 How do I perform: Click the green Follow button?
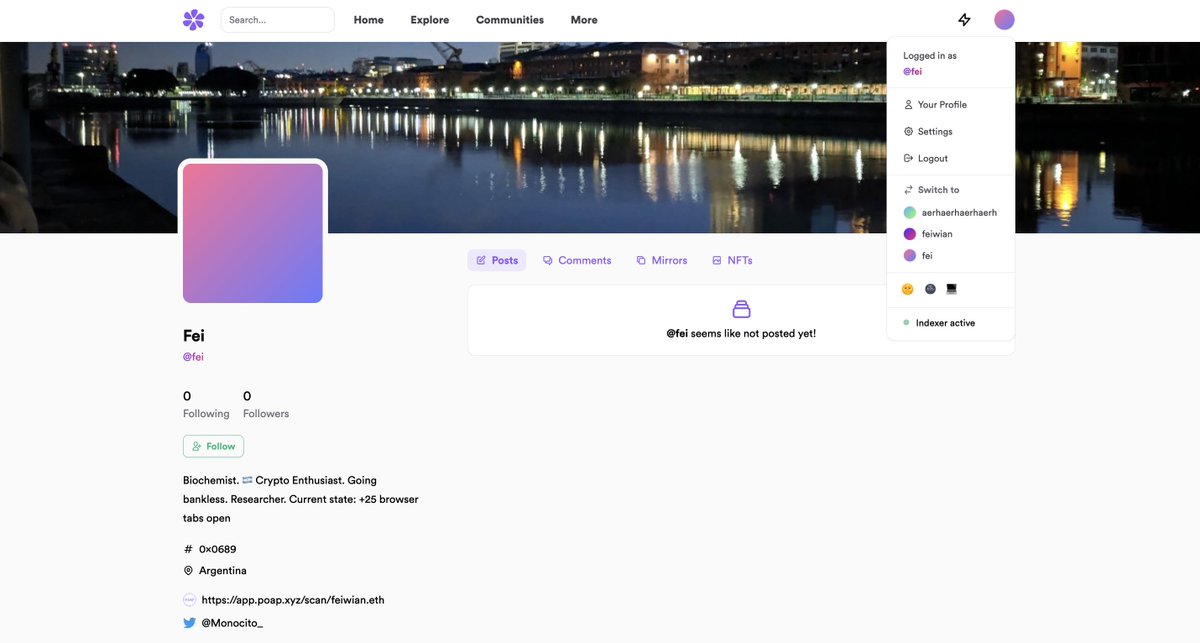[x=213, y=446]
